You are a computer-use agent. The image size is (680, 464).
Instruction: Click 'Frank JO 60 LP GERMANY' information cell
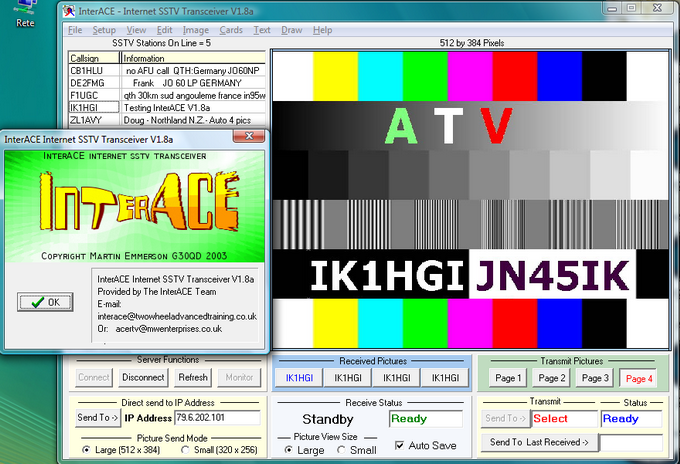pyautogui.click(x=193, y=83)
